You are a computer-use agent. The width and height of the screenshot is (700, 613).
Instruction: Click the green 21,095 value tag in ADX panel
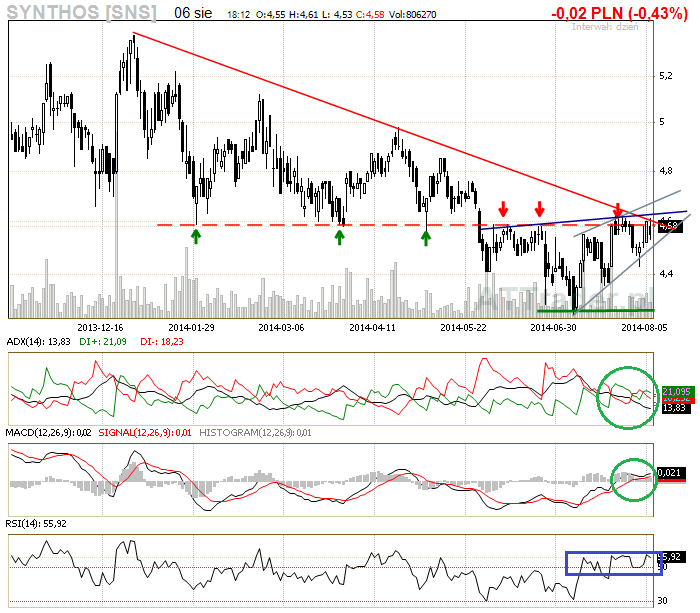pyautogui.click(x=677, y=392)
